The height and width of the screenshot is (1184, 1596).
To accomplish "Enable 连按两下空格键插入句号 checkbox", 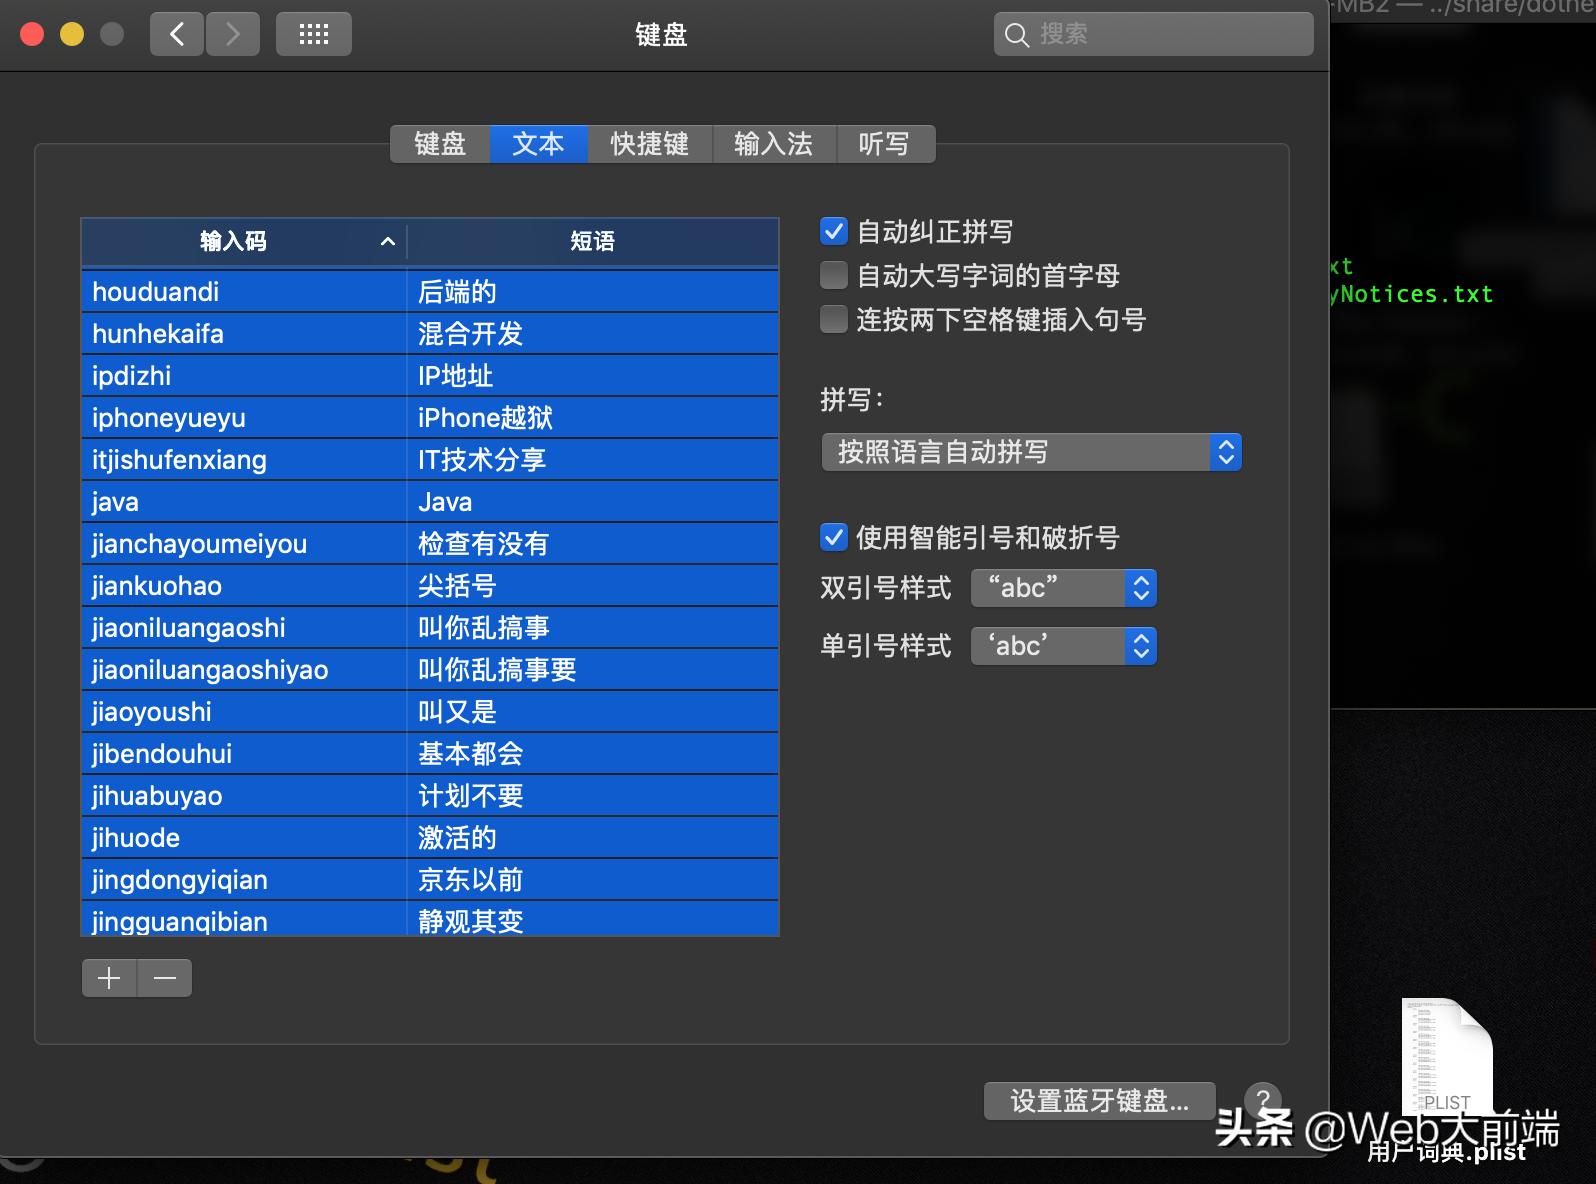I will 834,319.
